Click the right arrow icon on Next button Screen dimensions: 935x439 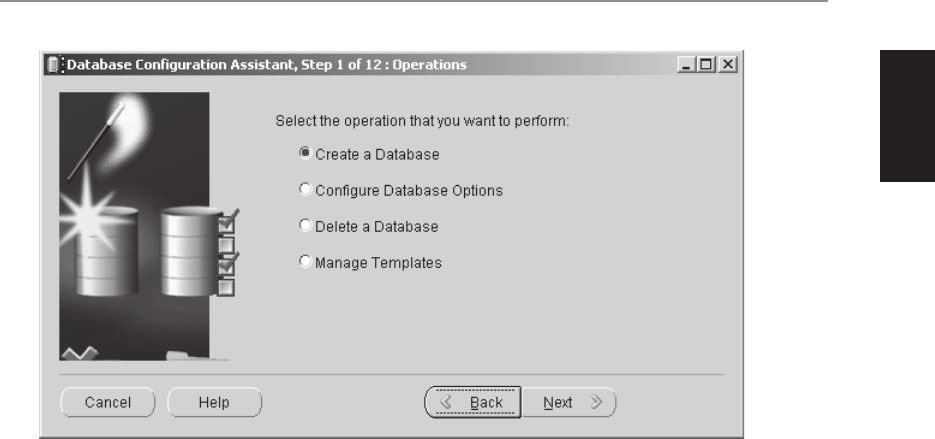(596, 403)
